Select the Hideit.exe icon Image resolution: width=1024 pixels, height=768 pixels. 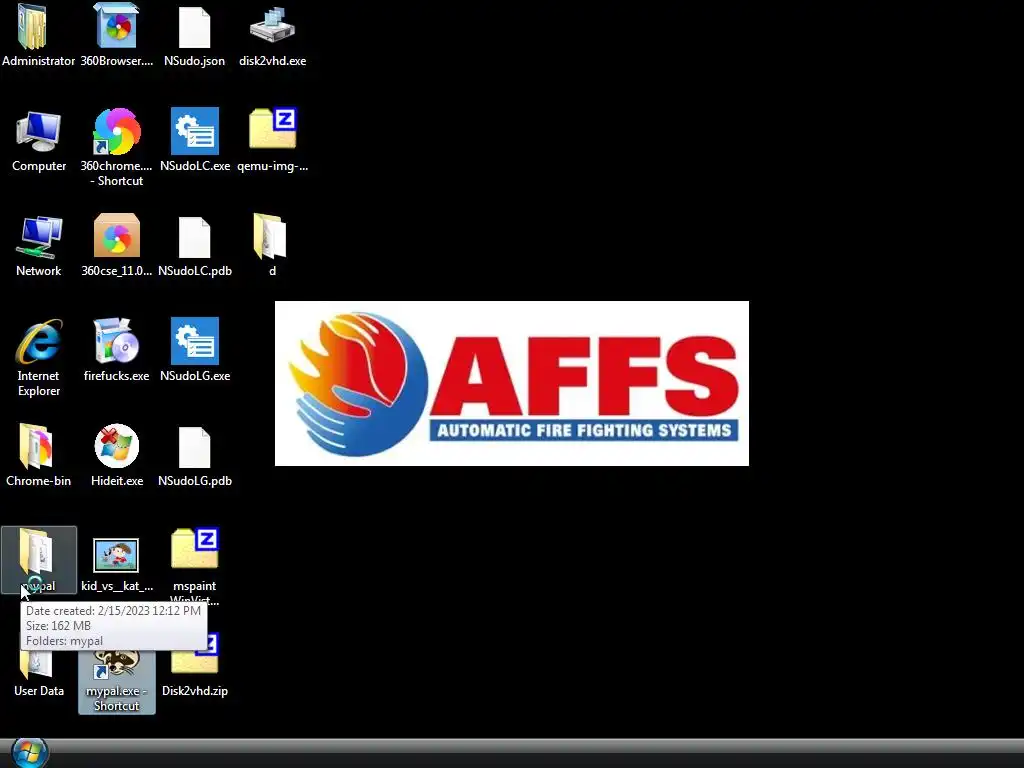116,446
